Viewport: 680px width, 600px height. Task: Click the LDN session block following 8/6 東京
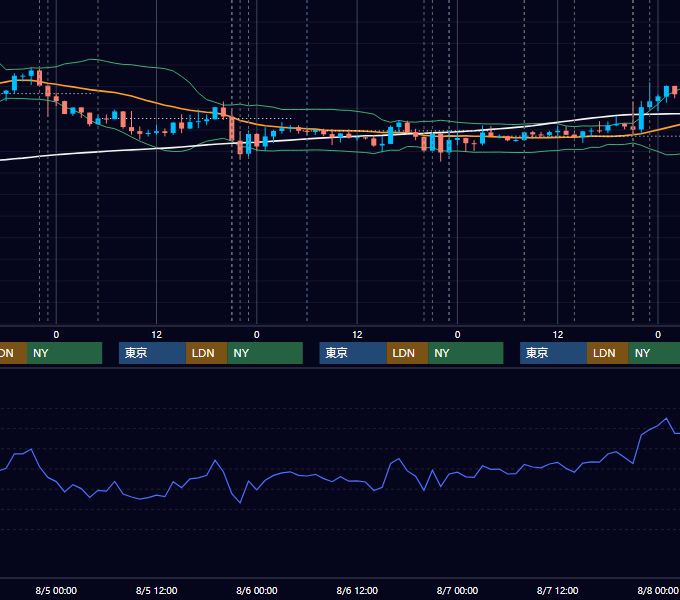tap(407, 353)
